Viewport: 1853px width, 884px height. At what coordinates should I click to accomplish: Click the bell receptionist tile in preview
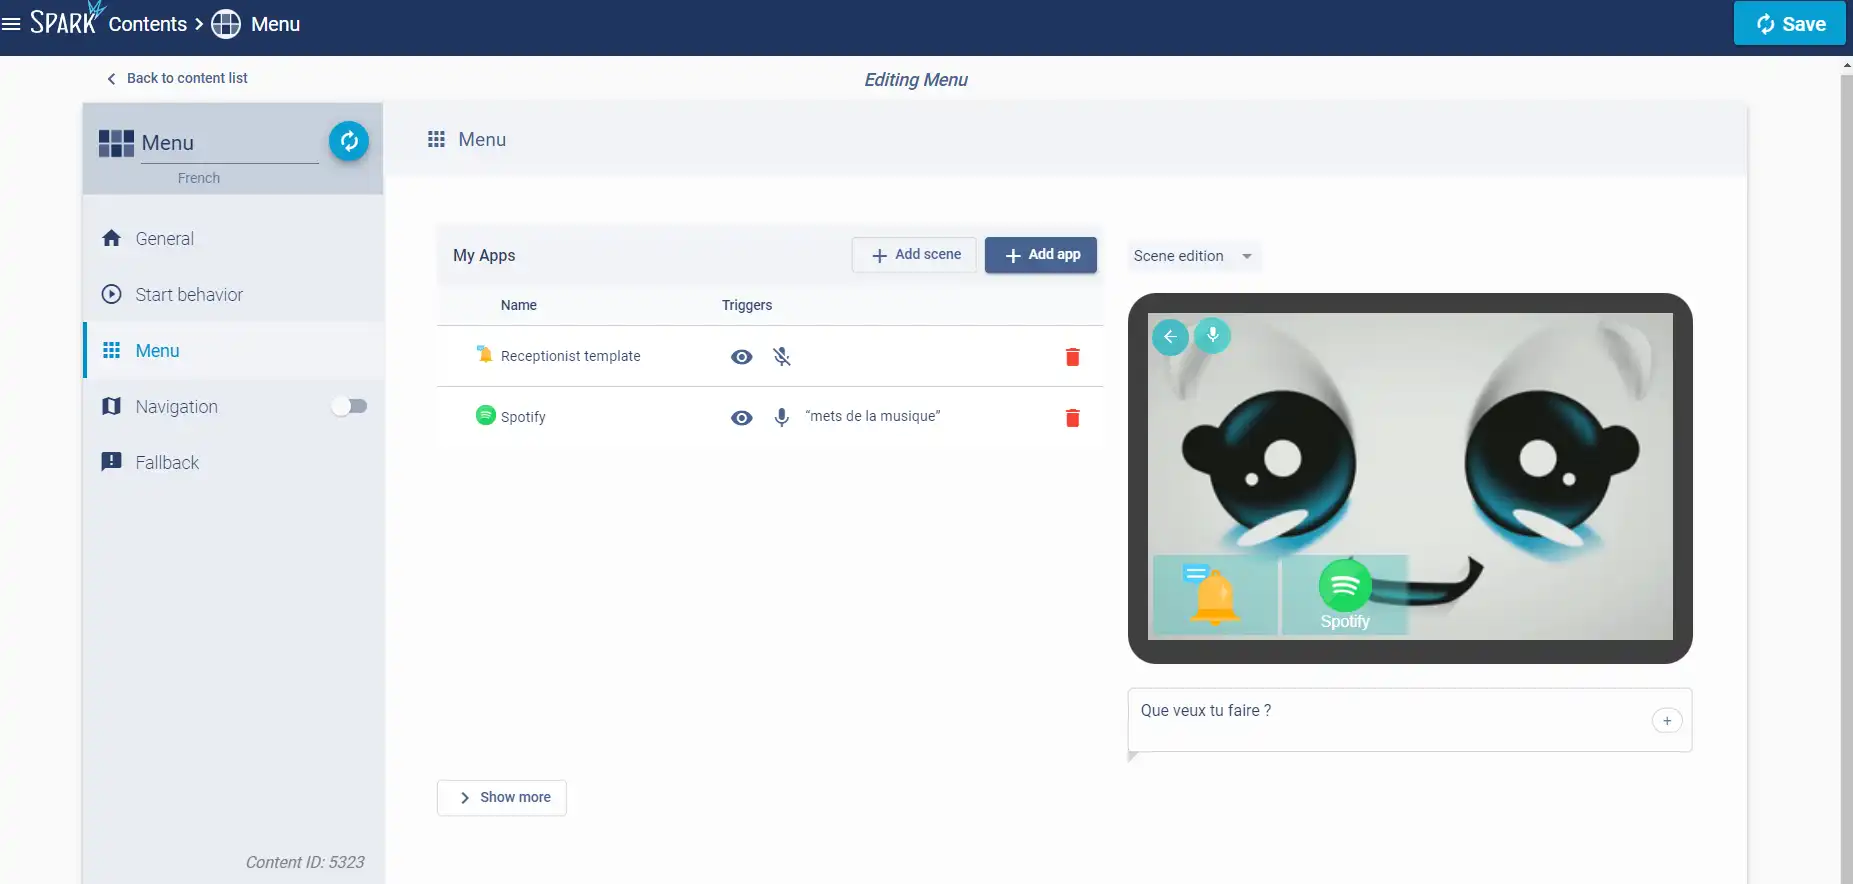pyautogui.click(x=1215, y=596)
